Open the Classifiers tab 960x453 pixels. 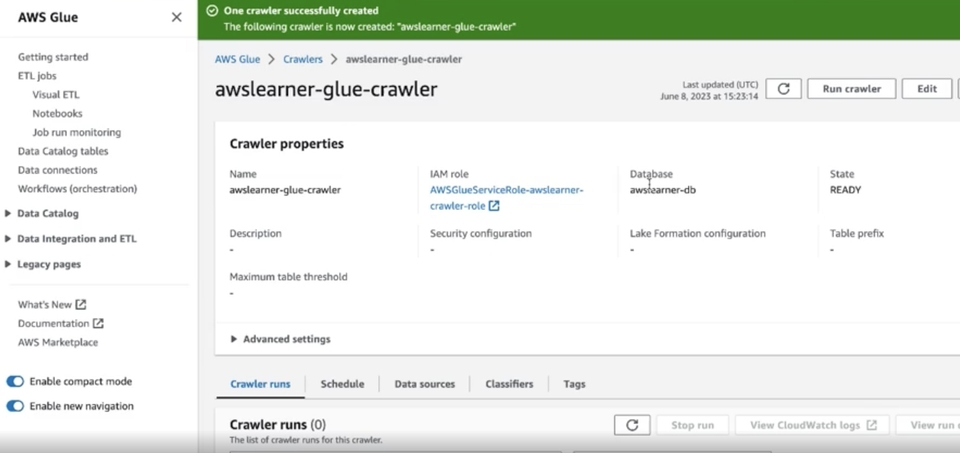click(509, 384)
